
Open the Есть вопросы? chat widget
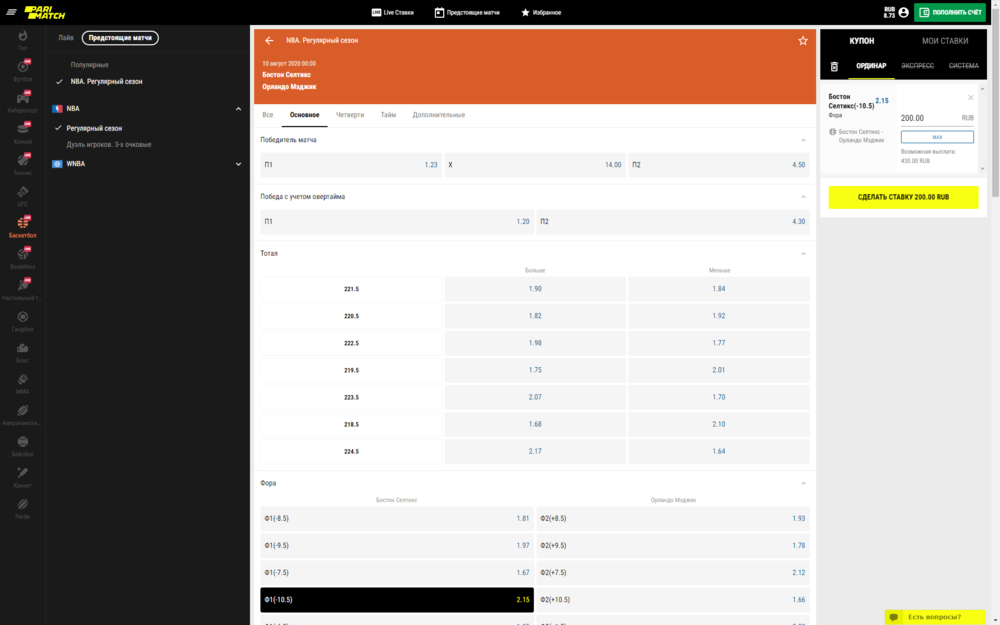click(935, 617)
